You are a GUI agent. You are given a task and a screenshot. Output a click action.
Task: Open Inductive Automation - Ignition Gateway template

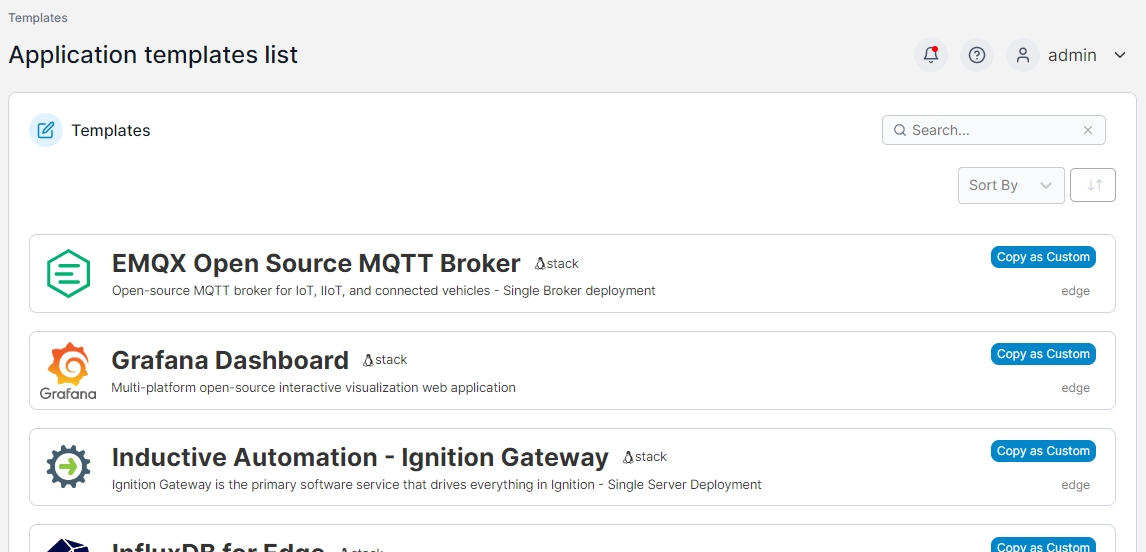[x=360, y=457]
